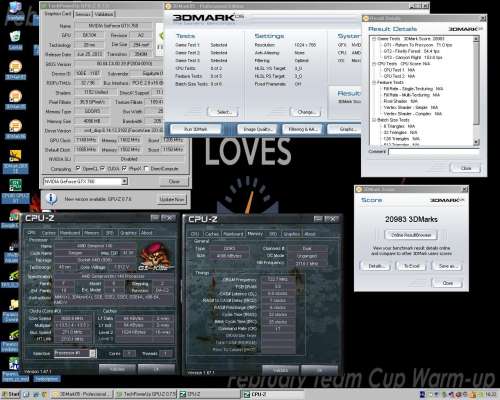This screenshot has height=400, width=500.
Task: Collapse the Batch Size Tests tree node
Action: (x=374, y=120)
